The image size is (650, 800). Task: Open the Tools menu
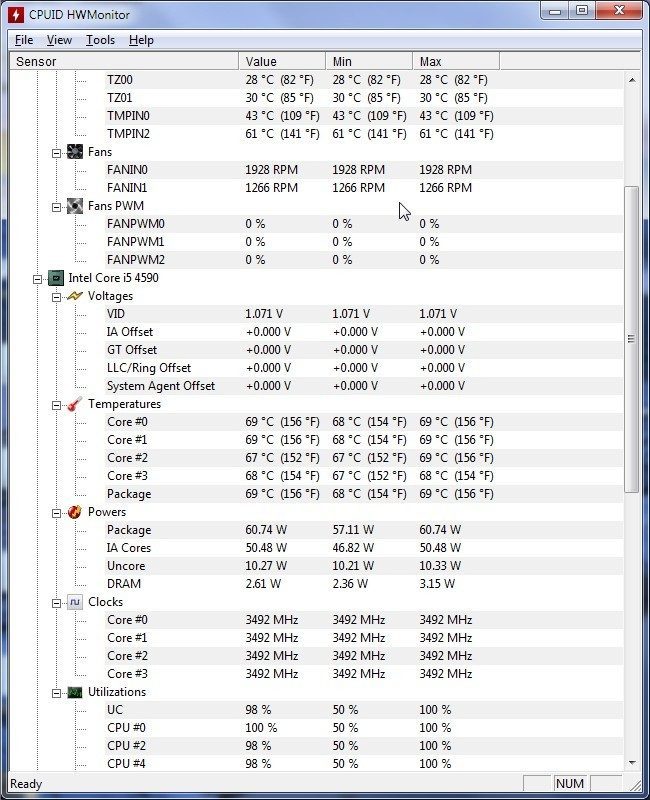pyautogui.click(x=100, y=40)
